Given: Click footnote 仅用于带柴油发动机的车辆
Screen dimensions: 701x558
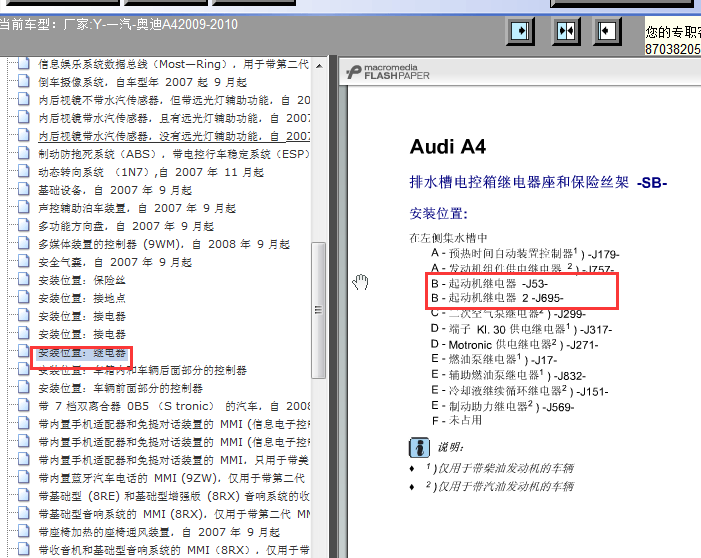Looking at the screenshot, I should click(500, 468).
